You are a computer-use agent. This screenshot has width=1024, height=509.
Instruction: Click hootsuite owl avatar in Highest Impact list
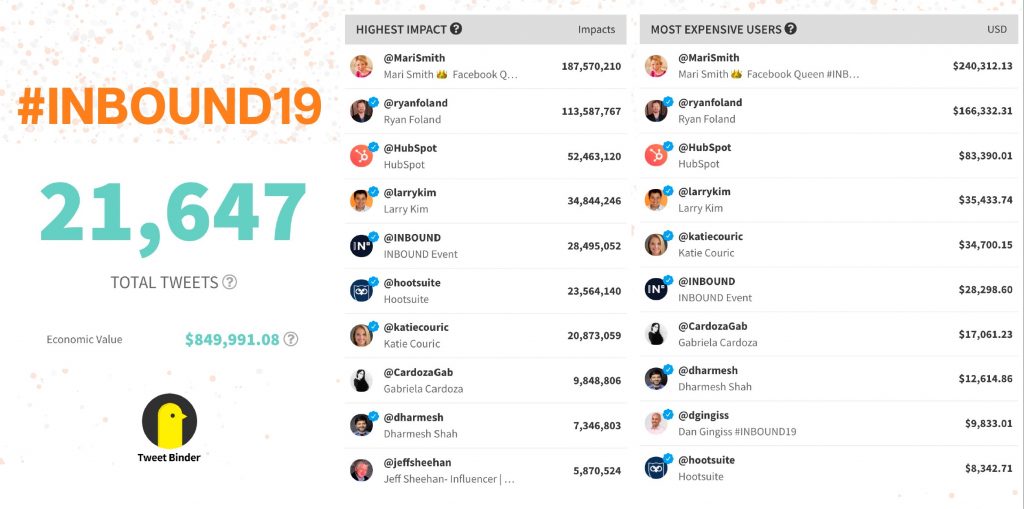click(x=362, y=291)
